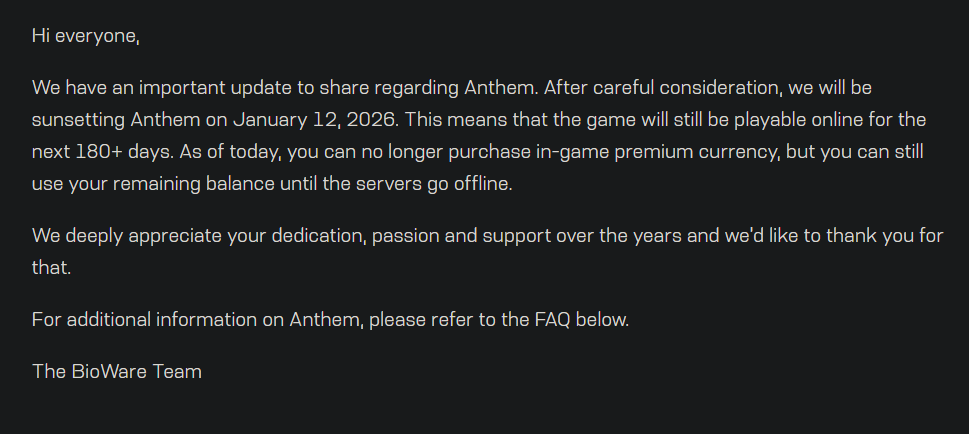The height and width of the screenshot is (434, 969).
Task: Click the date "January 12, 2026"
Action: click(x=313, y=120)
